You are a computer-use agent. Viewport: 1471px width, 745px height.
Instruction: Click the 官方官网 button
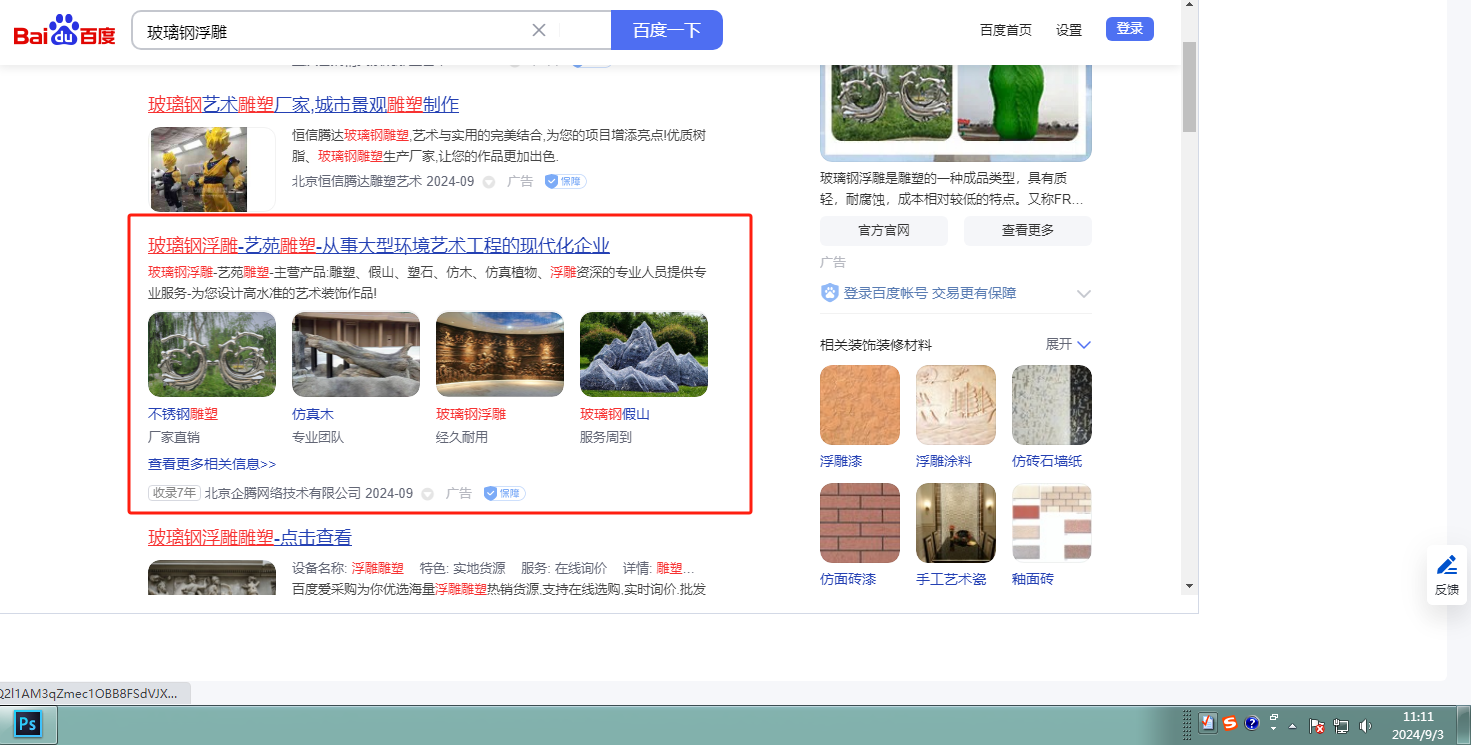point(884,231)
